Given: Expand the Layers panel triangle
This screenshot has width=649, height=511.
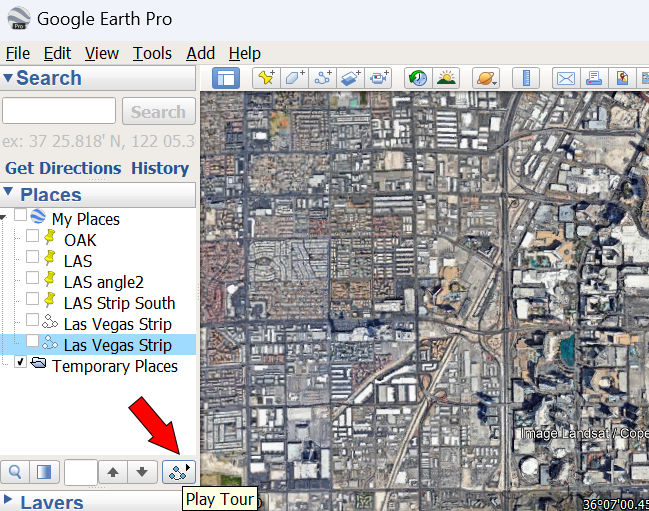Looking at the screenshot, I should (x=7, y=499).
